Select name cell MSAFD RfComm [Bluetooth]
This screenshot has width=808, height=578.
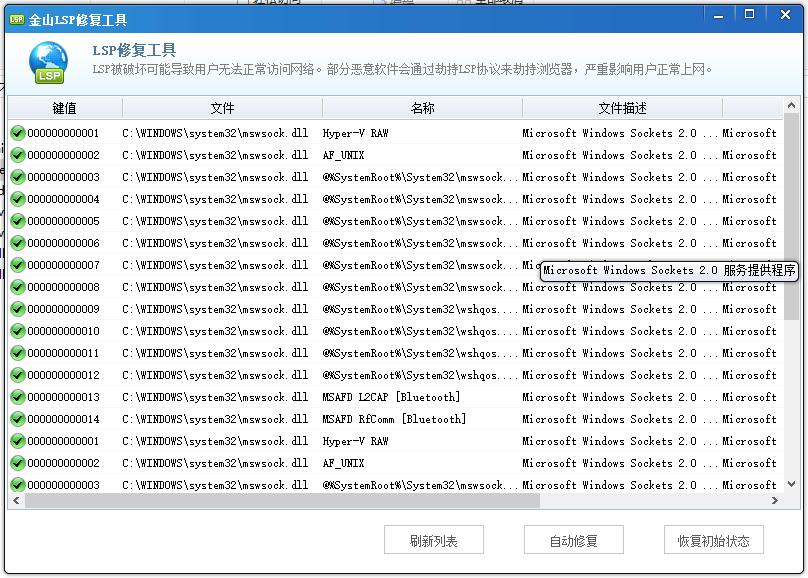coord(394,419)
